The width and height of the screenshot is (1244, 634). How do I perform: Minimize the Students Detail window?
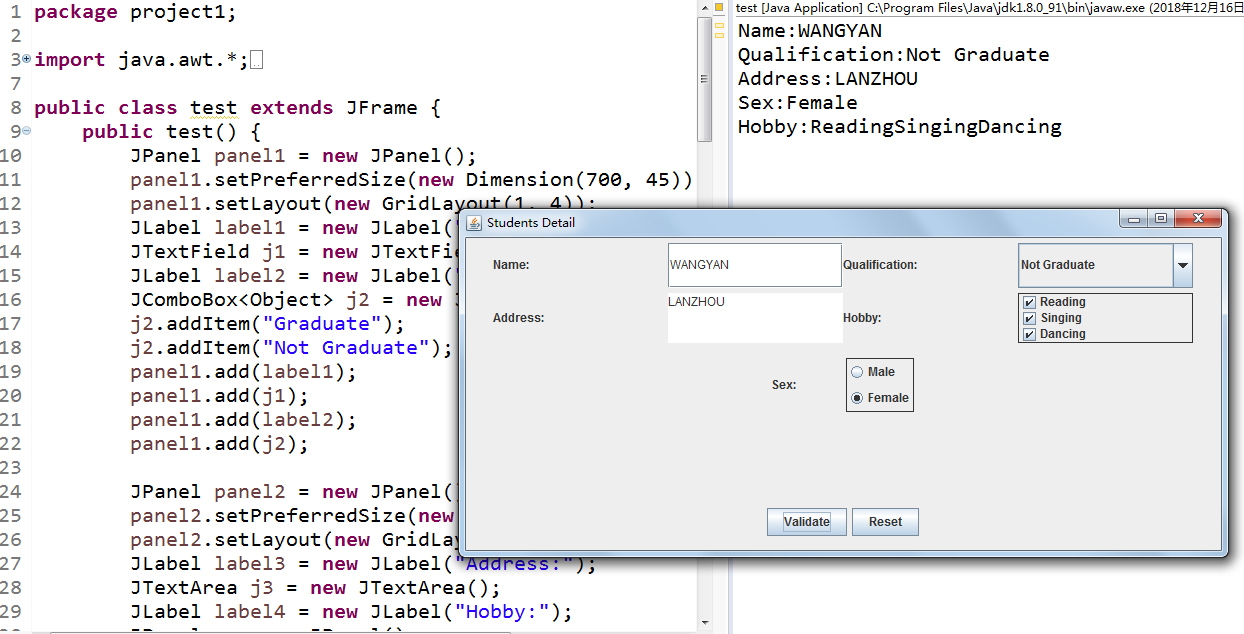click(1134, 219)
